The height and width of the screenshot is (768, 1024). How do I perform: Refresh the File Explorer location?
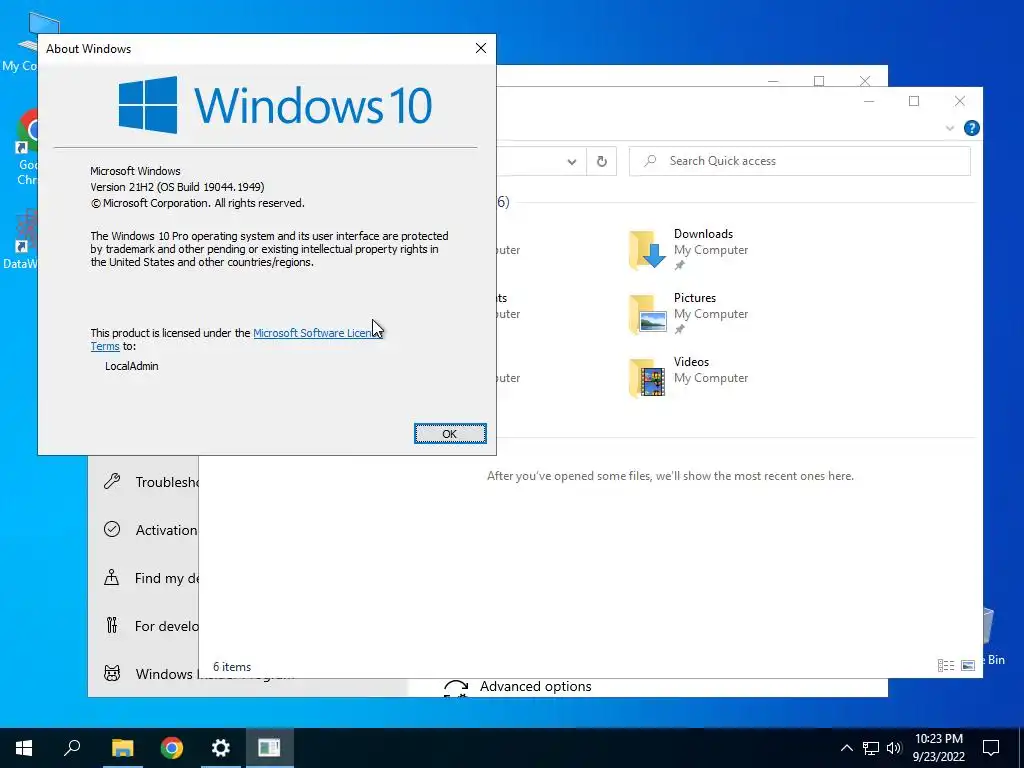(x=601, y=161)
